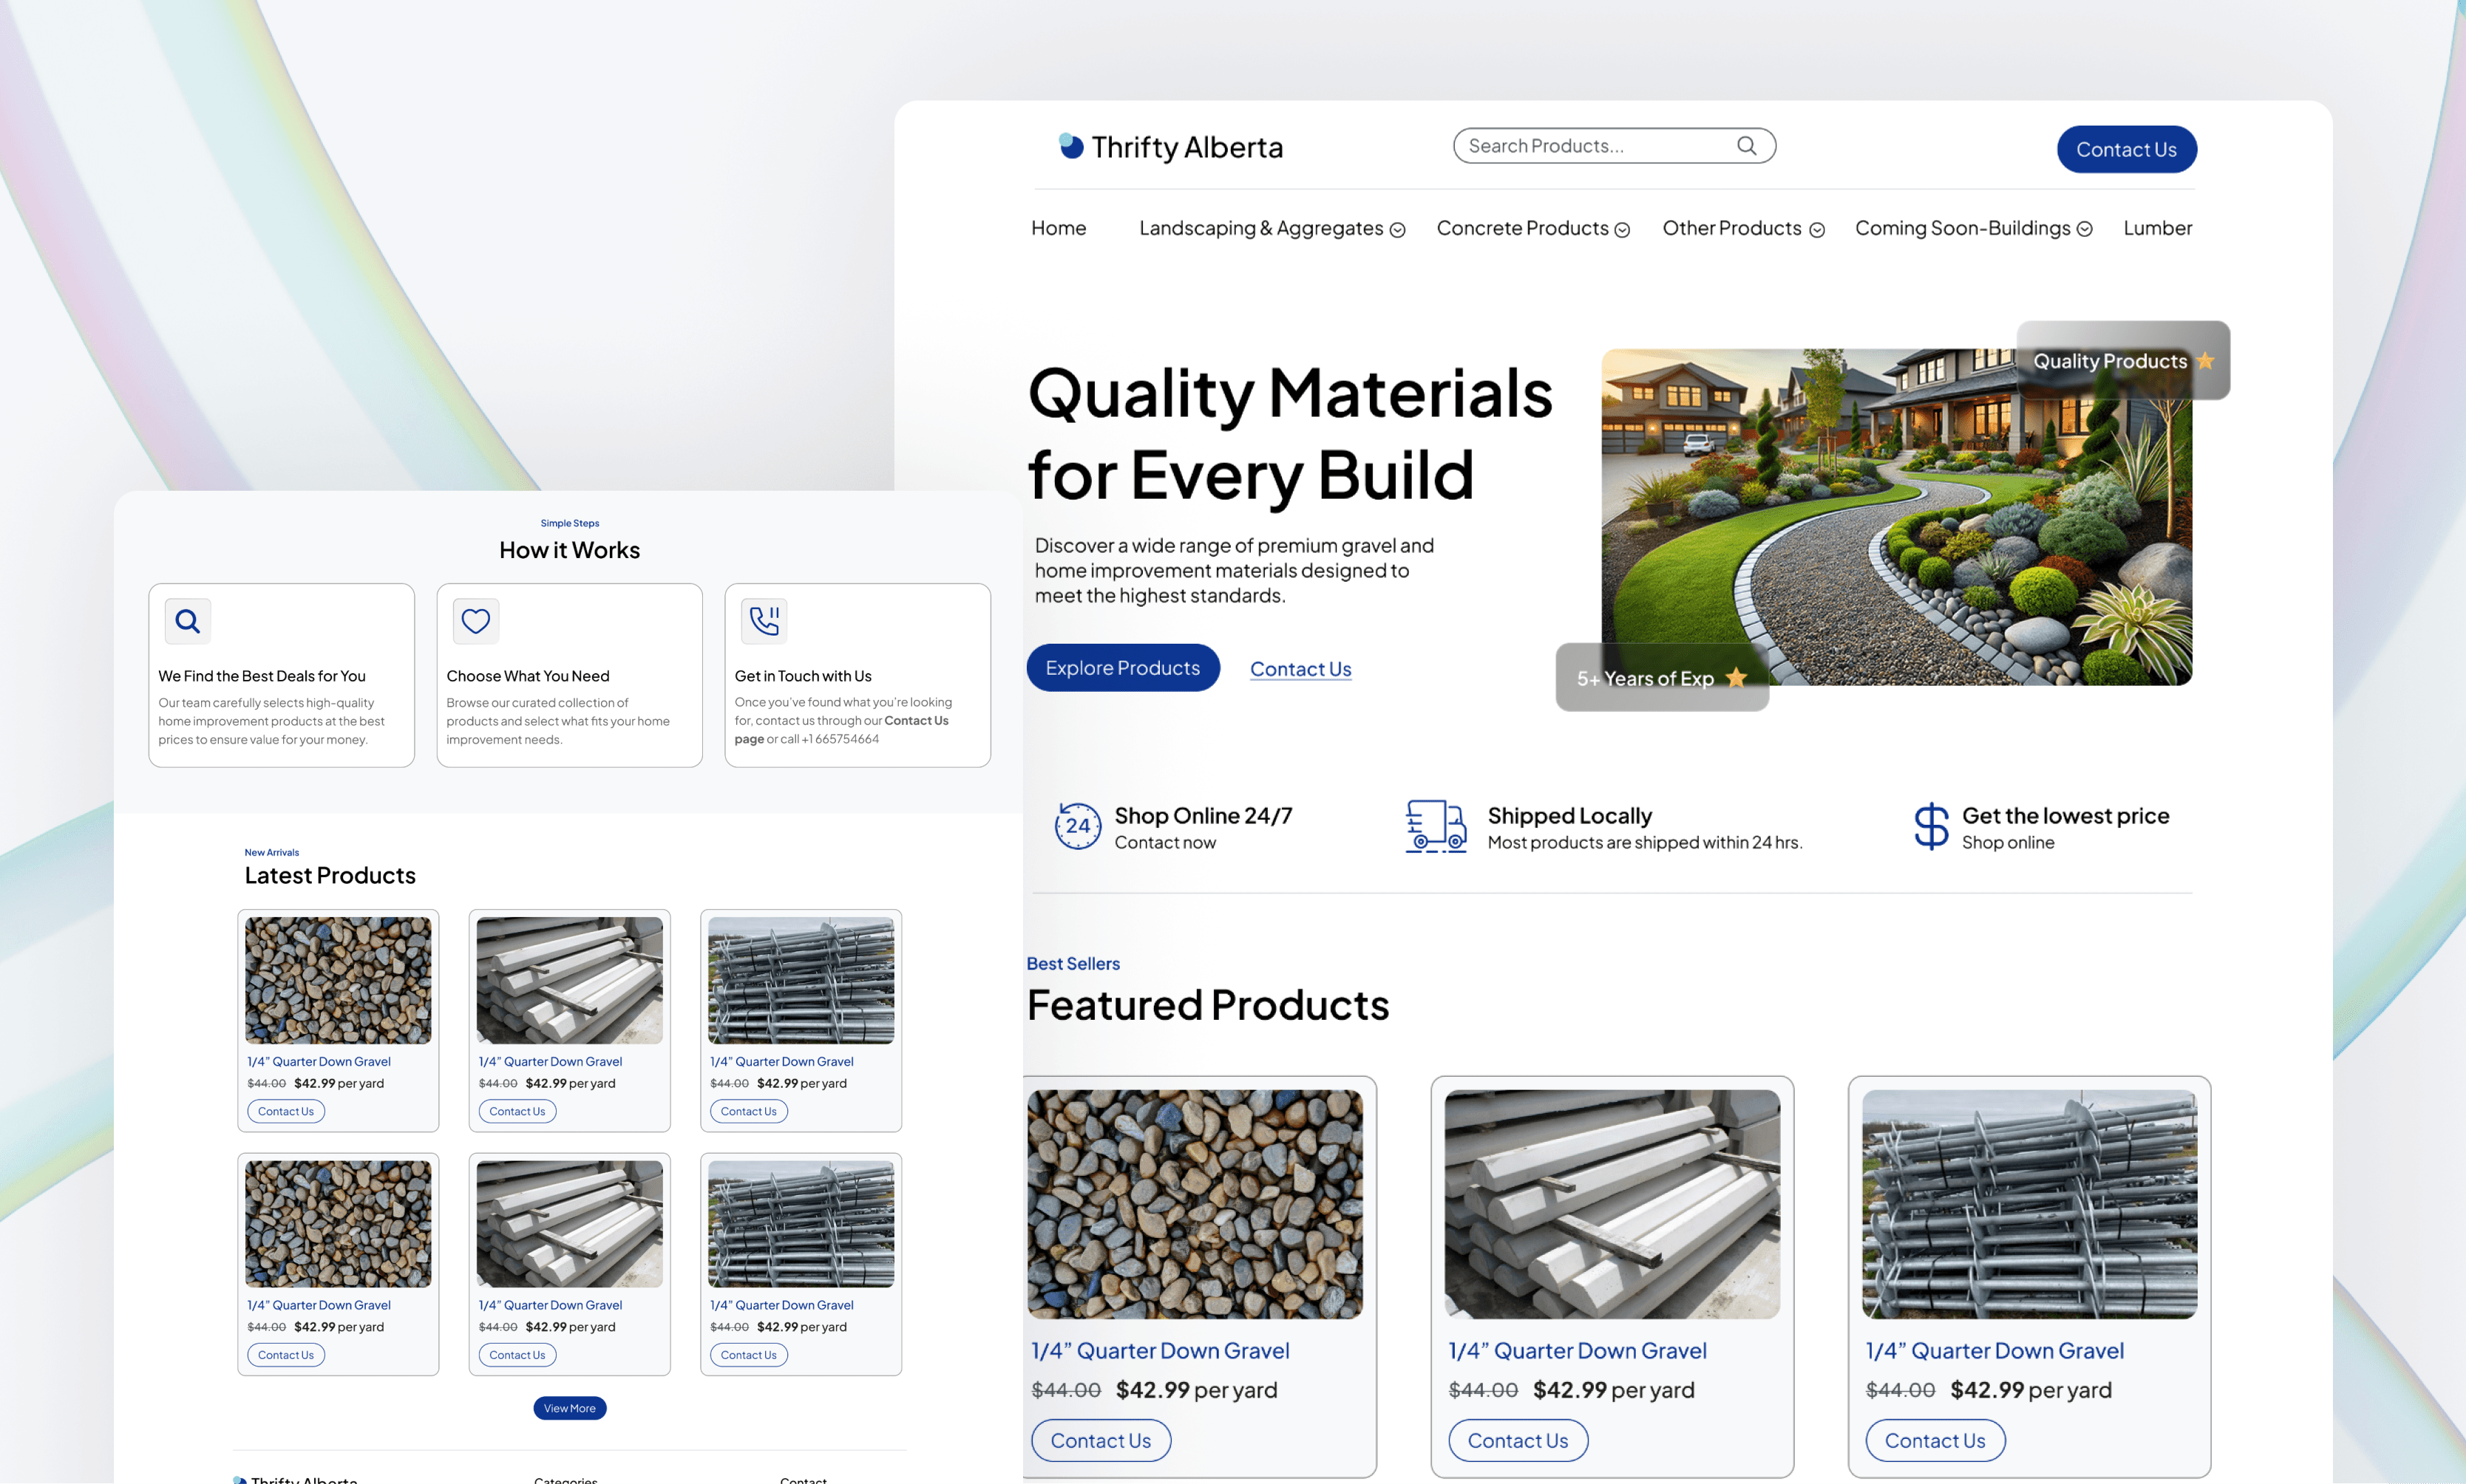Click the We Find the Best Deals for You title
The height and width of the screenshot is (1484, 2466).
pyautogui.click(x=262, y=677)
